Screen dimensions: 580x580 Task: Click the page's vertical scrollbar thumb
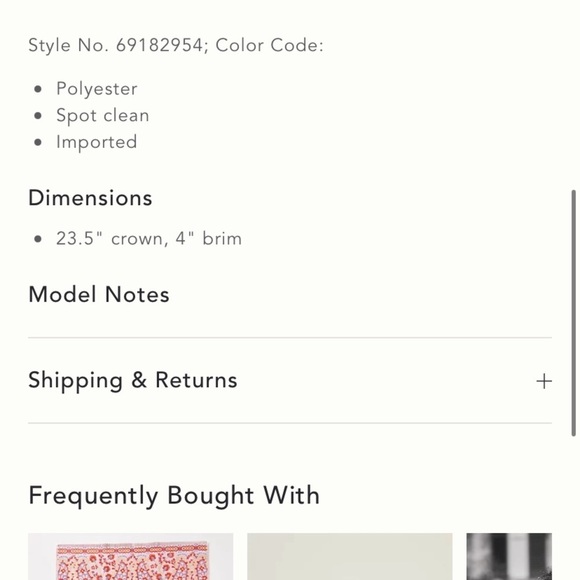pyautogui.click(x=573, y=313)
